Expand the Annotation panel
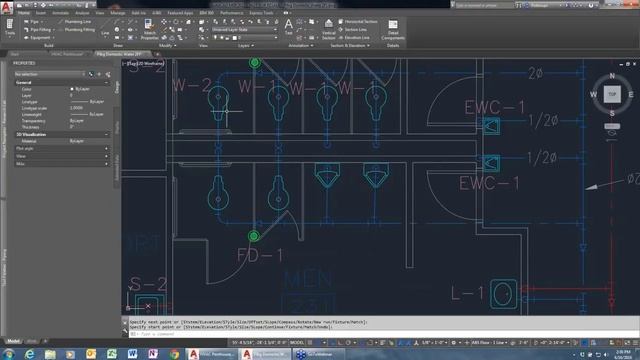The width and height of the screenshot is (640, 360). click(x=301, y=46)
